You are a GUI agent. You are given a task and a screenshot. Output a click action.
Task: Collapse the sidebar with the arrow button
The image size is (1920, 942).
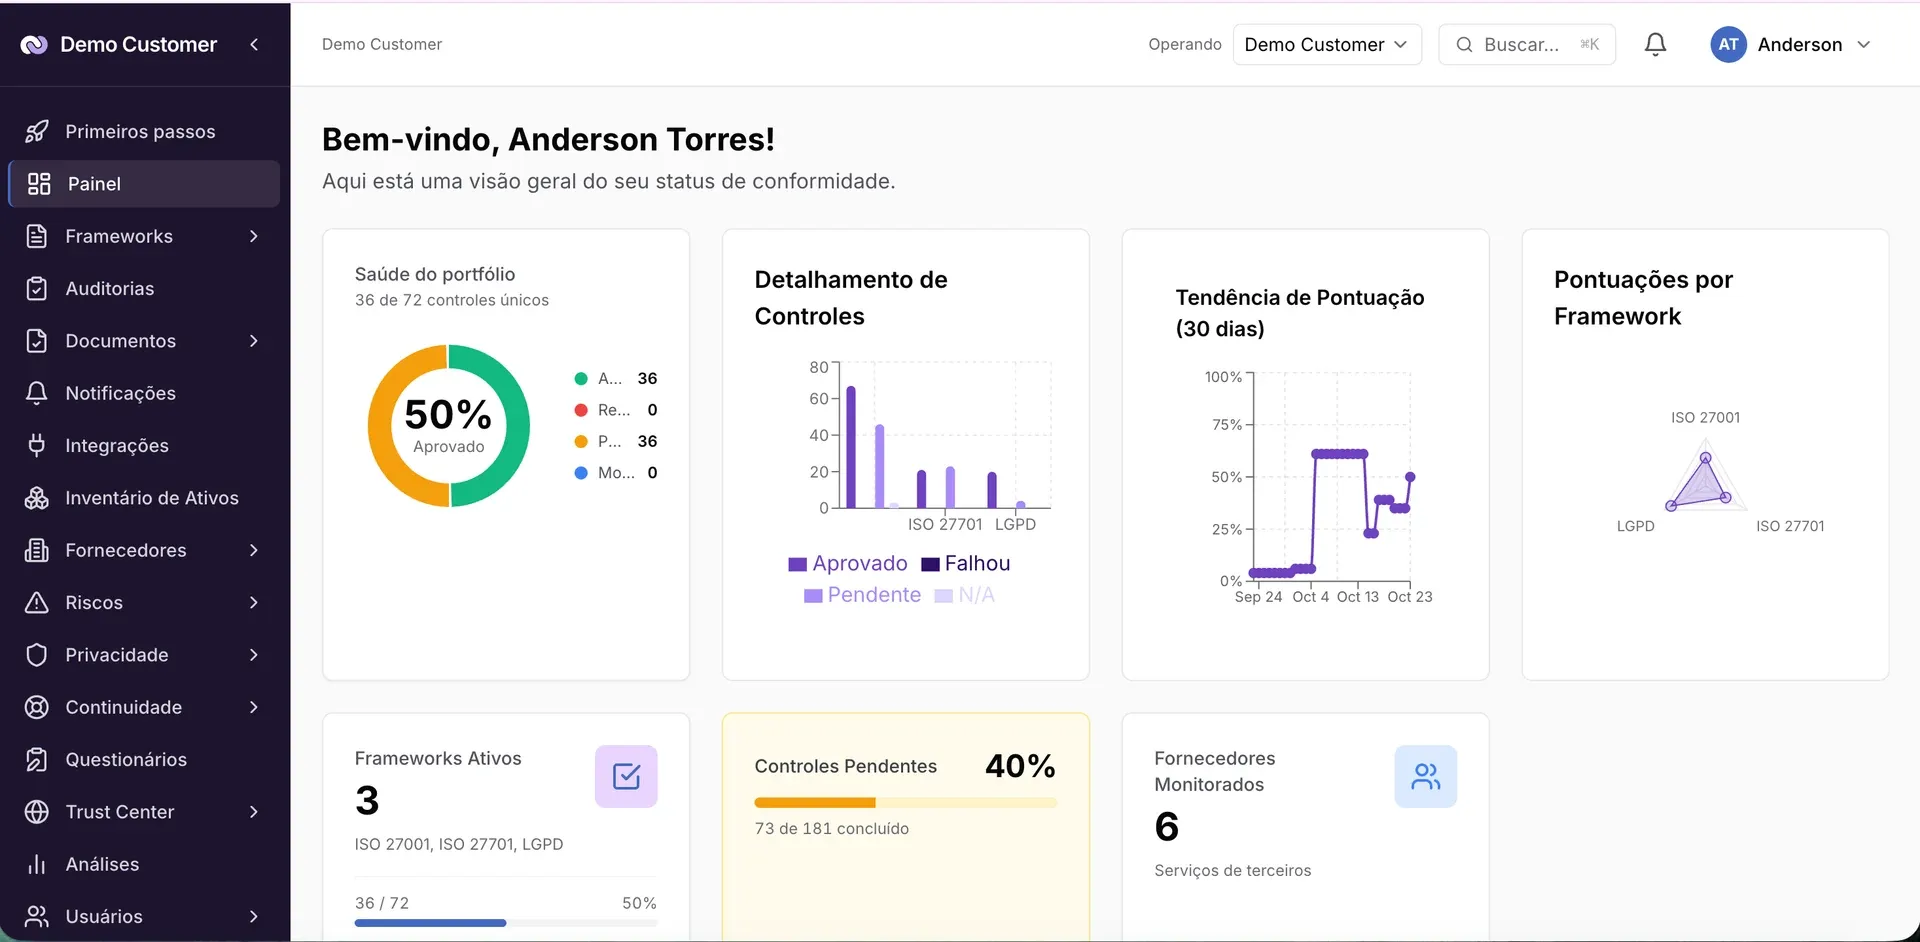(x=254, y=44)
